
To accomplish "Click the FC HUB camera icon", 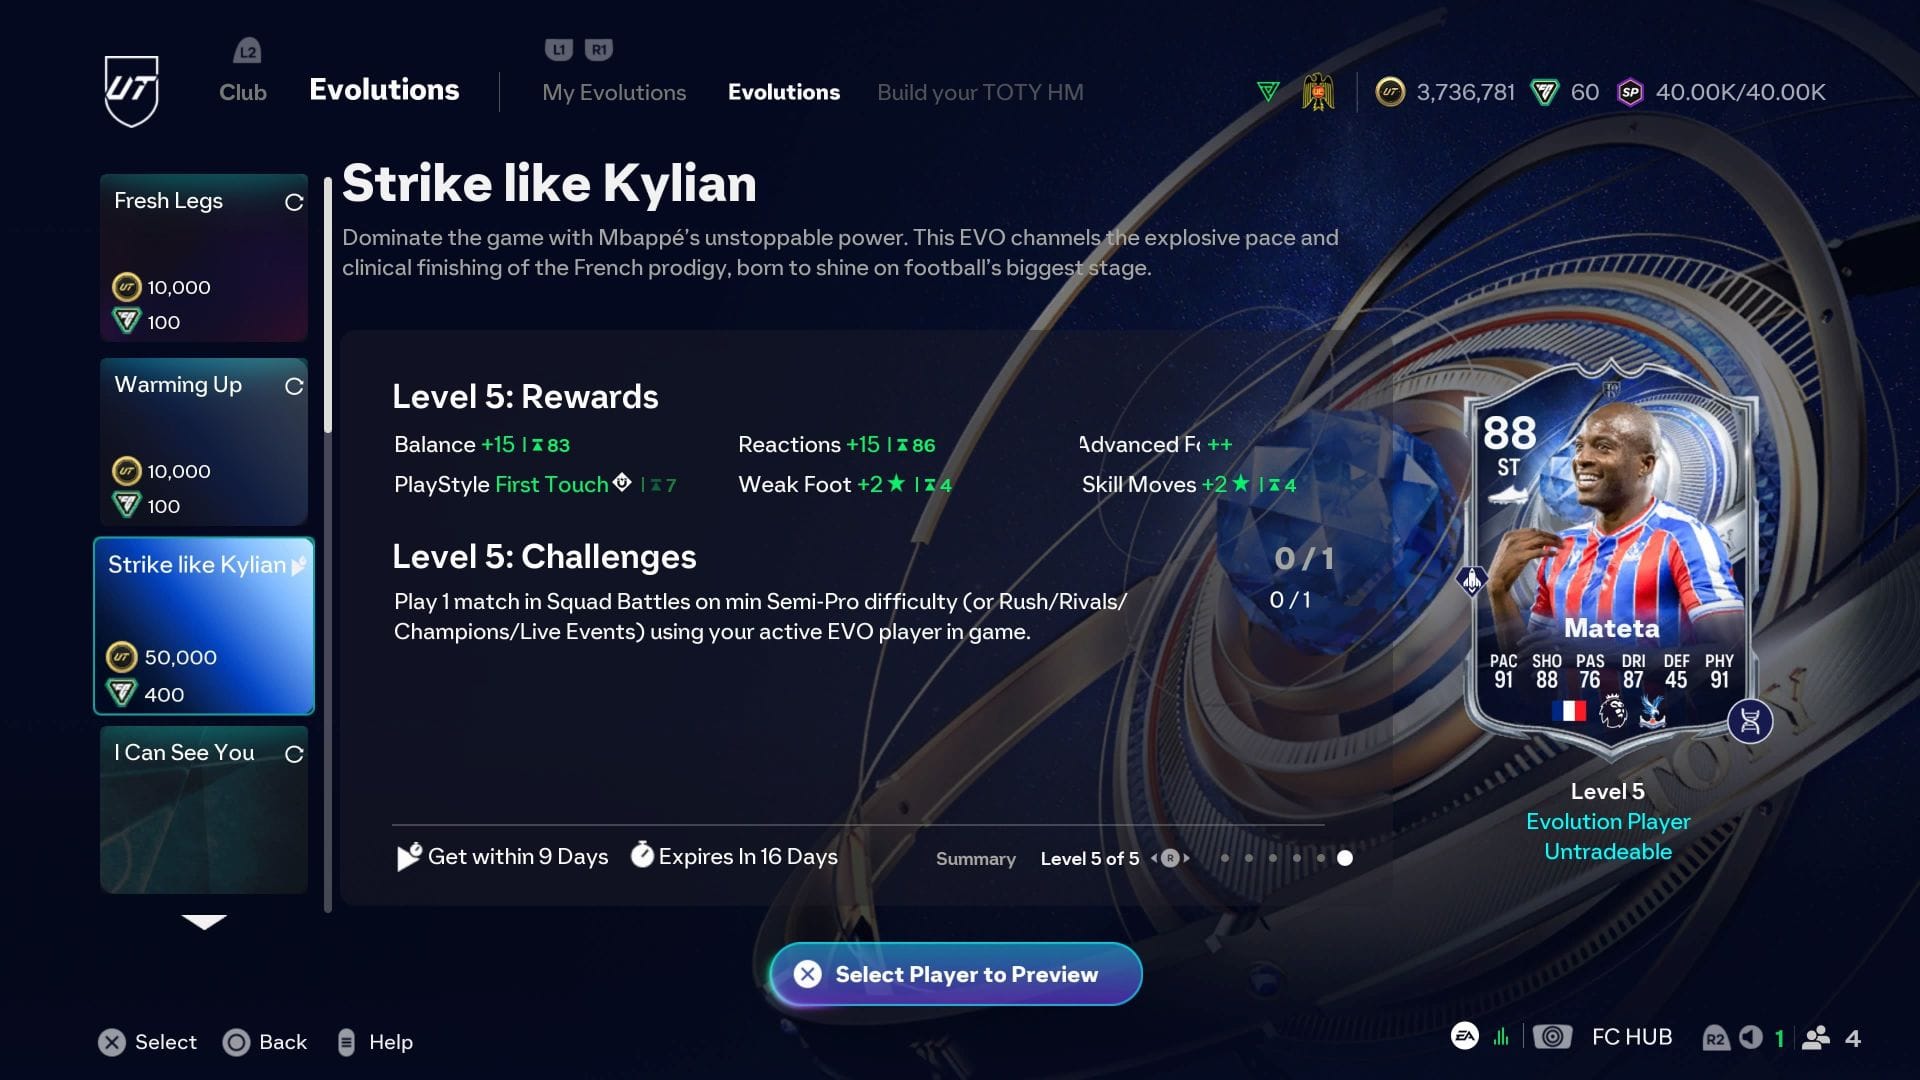I will pyautogui.click(x=1552, y=1037).
